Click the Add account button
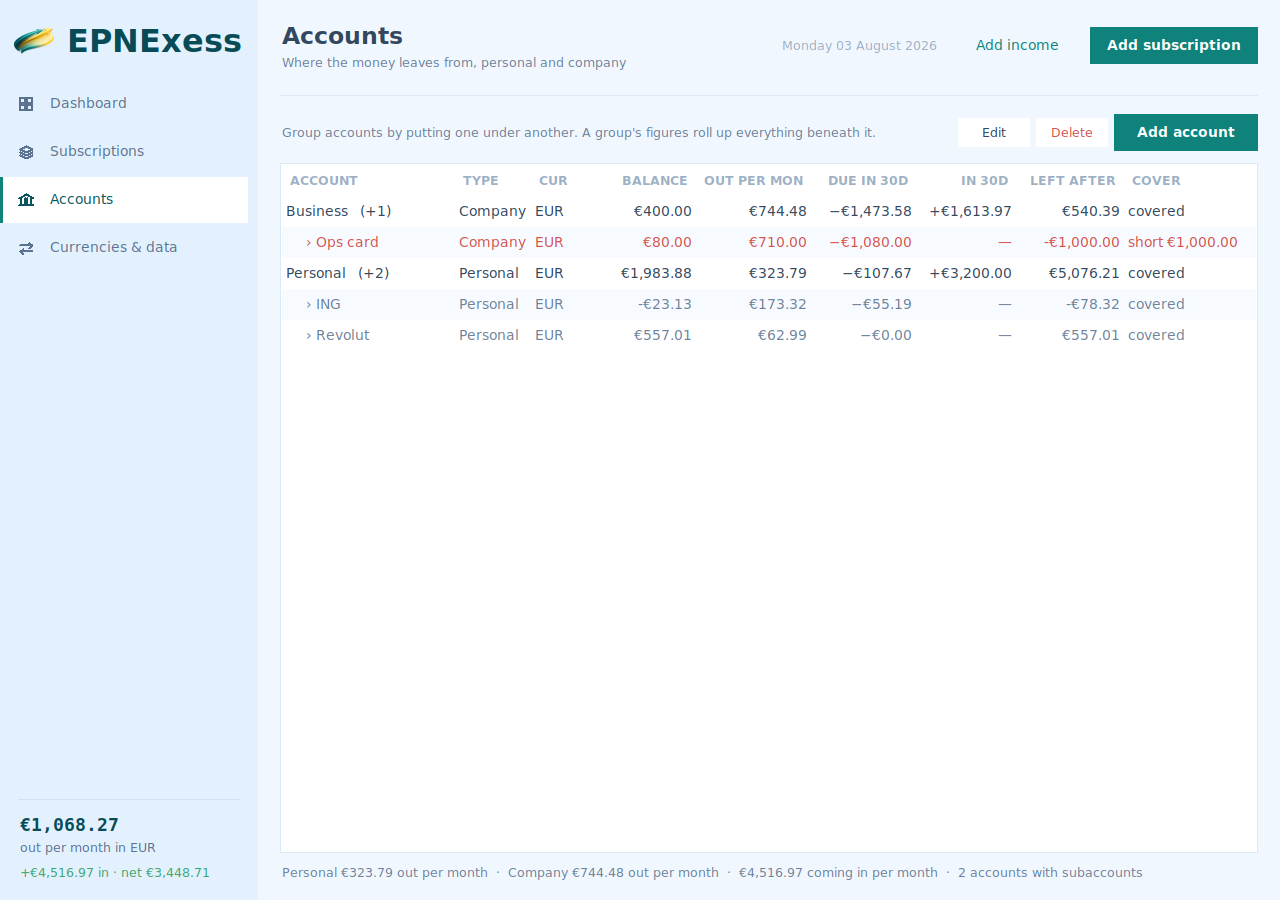Screen dimensions: 1280x900 click(x=1186, y=132)
